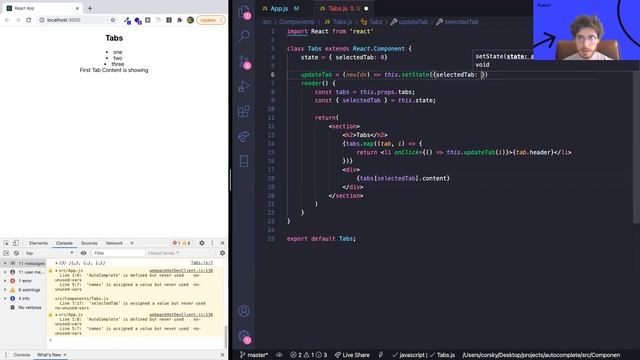Open the Tabs.js:7 source link in console
Viewport: 640px width, 360px height.
[x=202, y=263]
